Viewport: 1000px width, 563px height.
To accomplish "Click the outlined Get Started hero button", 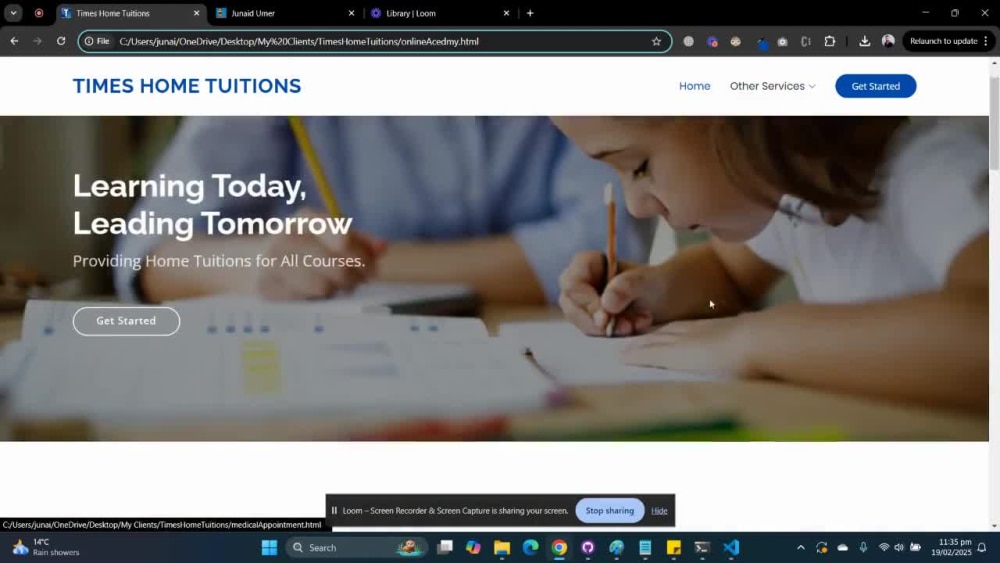I will 126,321.
